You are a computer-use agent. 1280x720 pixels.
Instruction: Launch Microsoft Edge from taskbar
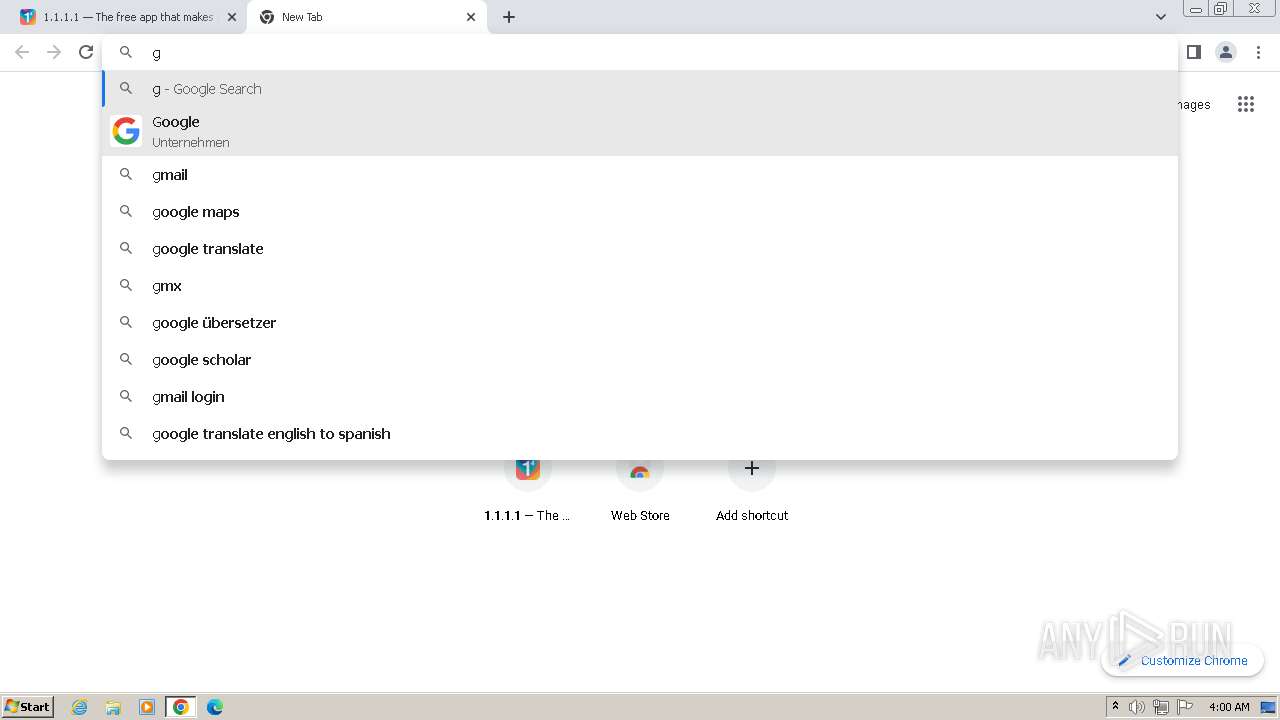pos(215,707)
